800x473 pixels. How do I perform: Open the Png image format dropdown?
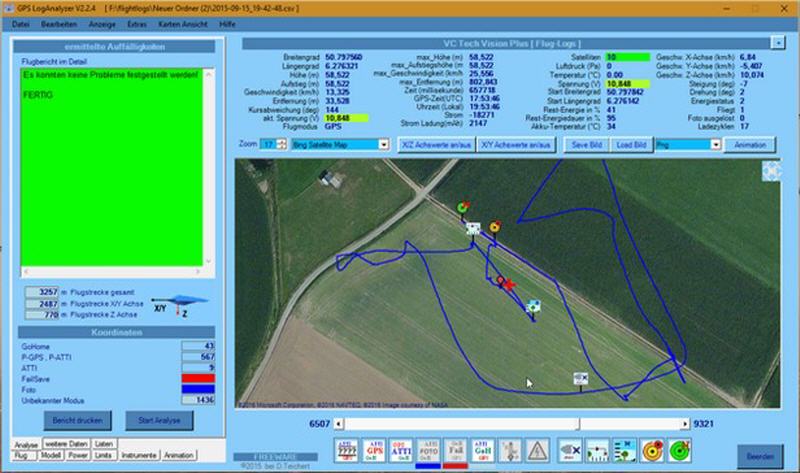pos(716,145)
